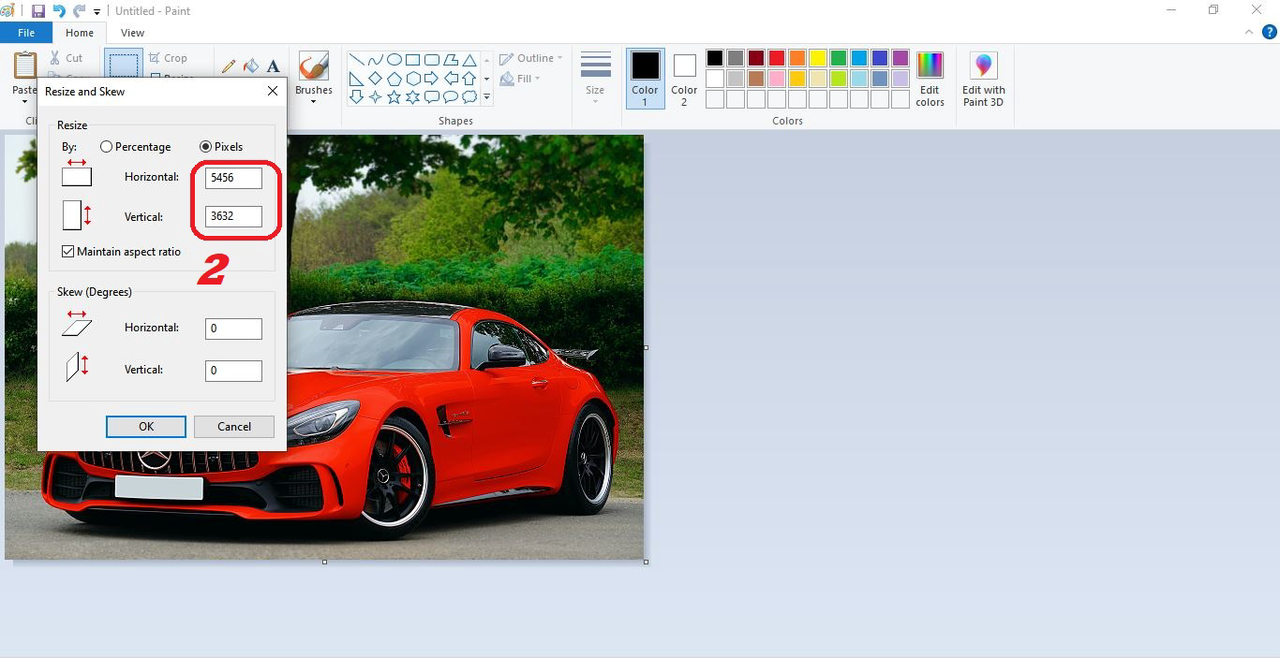
Task: Open Paint Help question mark icon
Action: coord(1268,33)
